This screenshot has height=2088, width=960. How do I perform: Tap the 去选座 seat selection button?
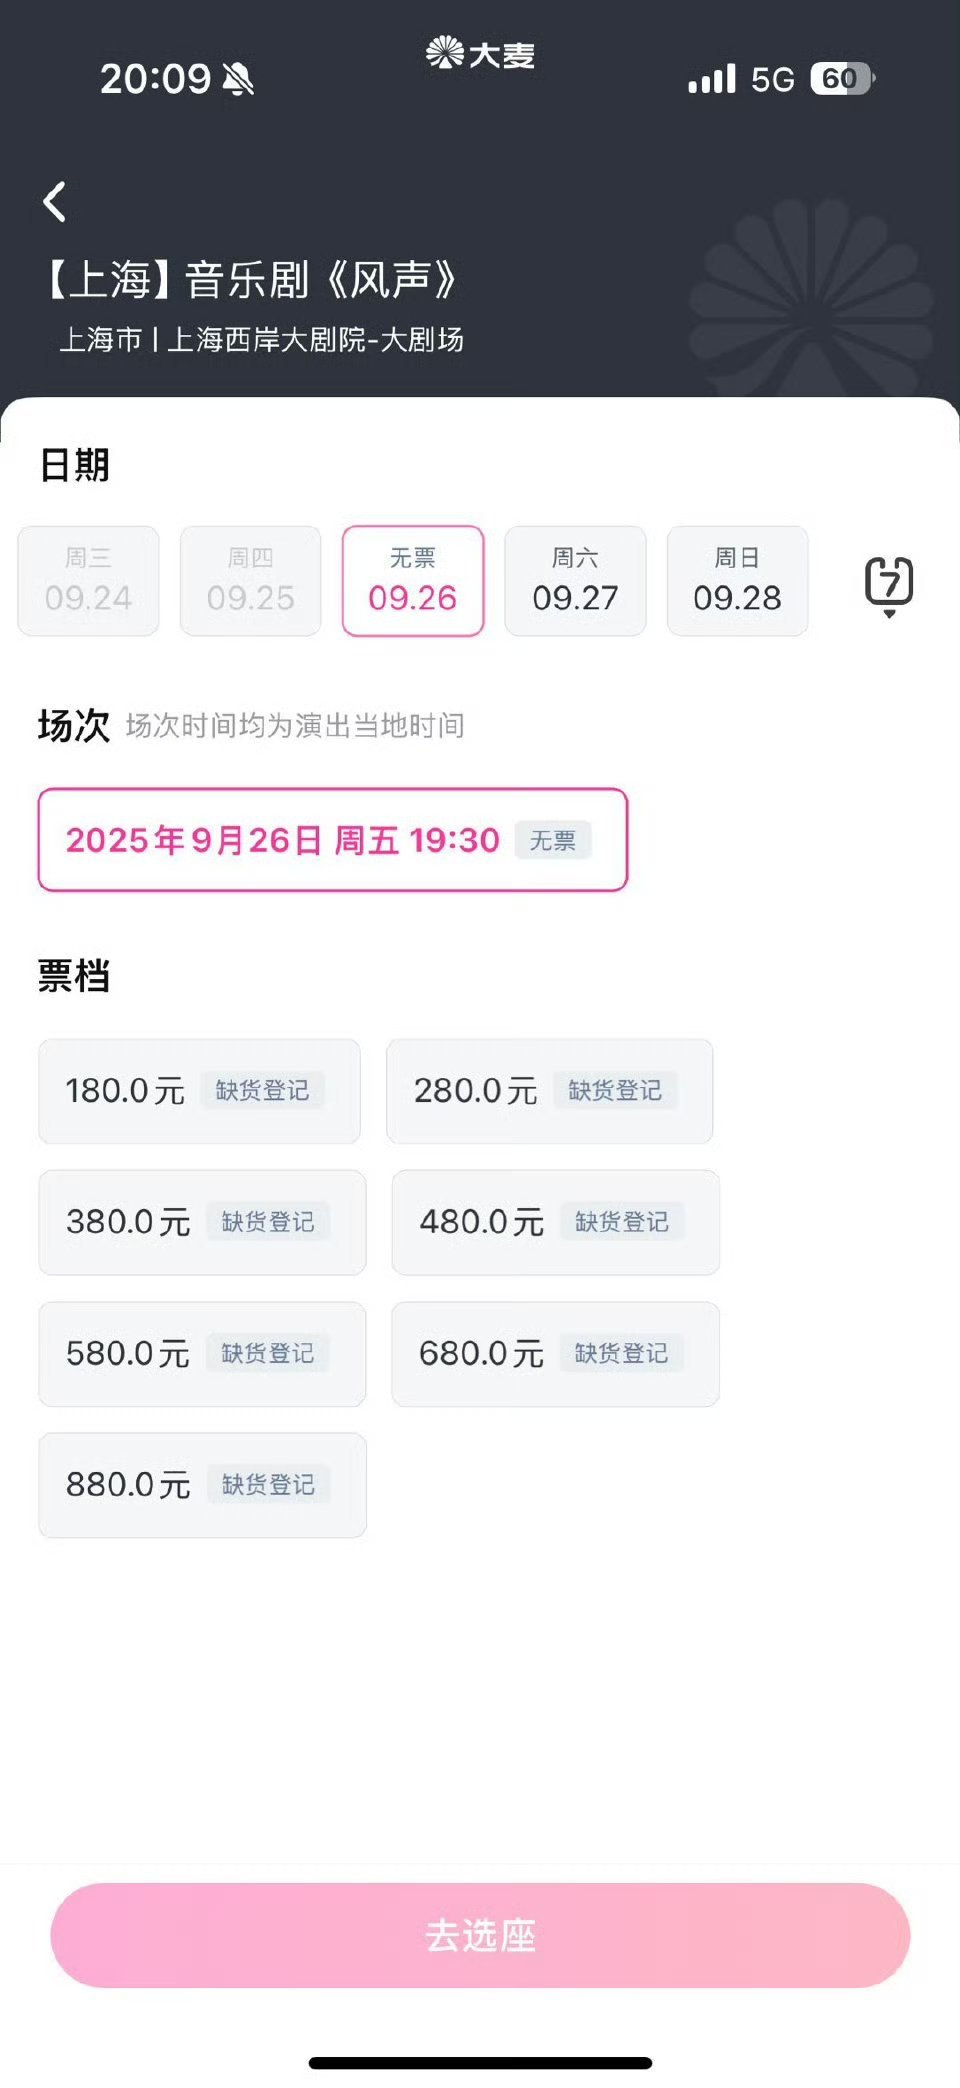480,1935
